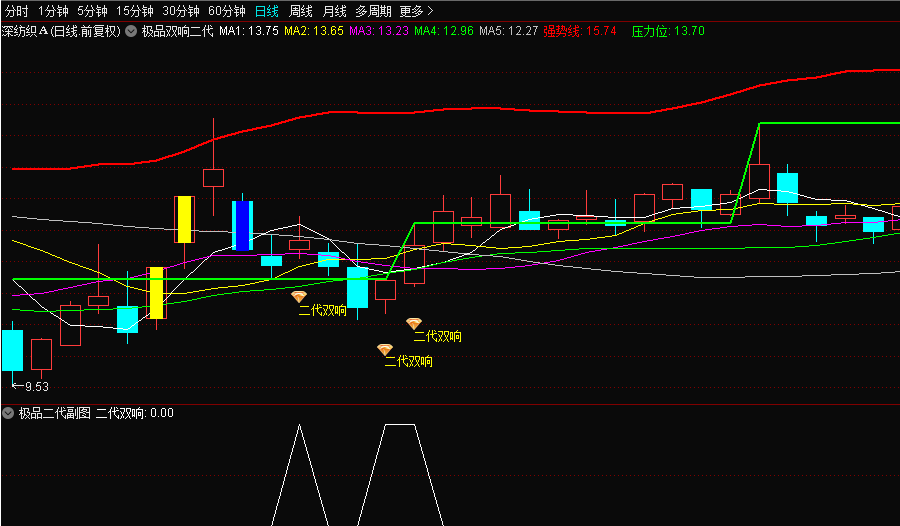Click the MA1: 13.75 value

pyautogui.click(x=249, y=31)
